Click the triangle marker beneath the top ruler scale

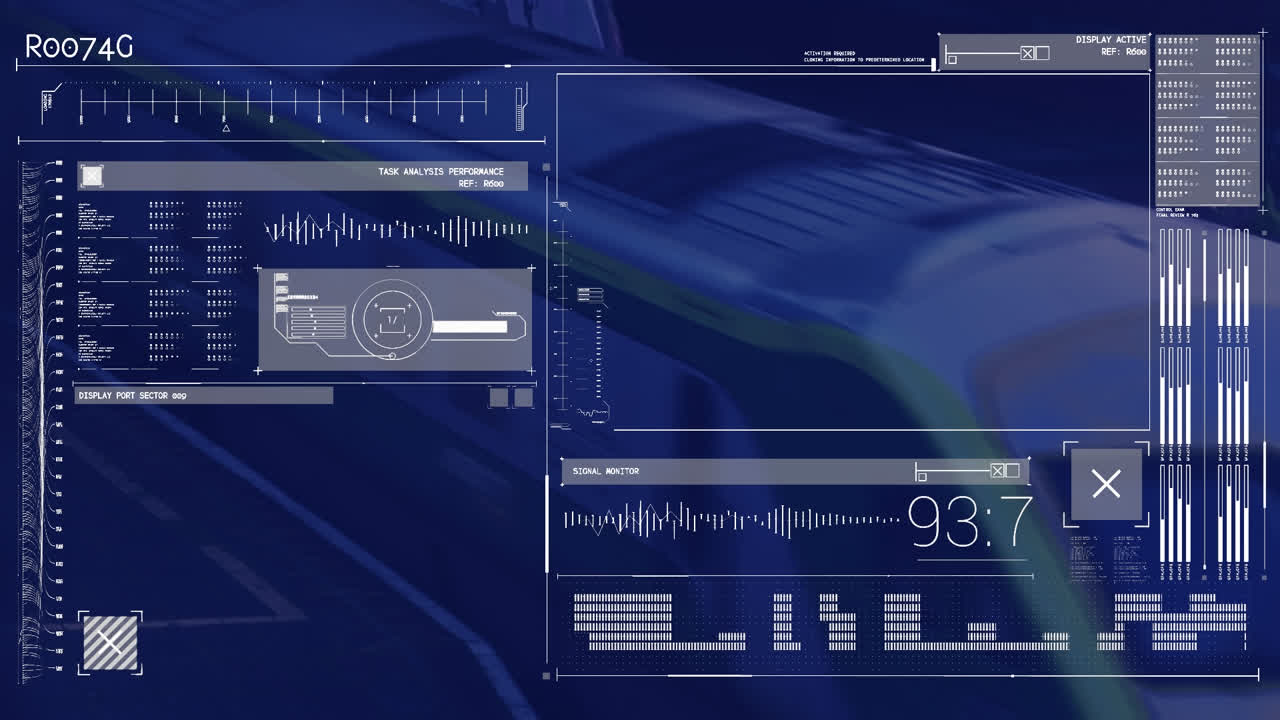[225, 126]
